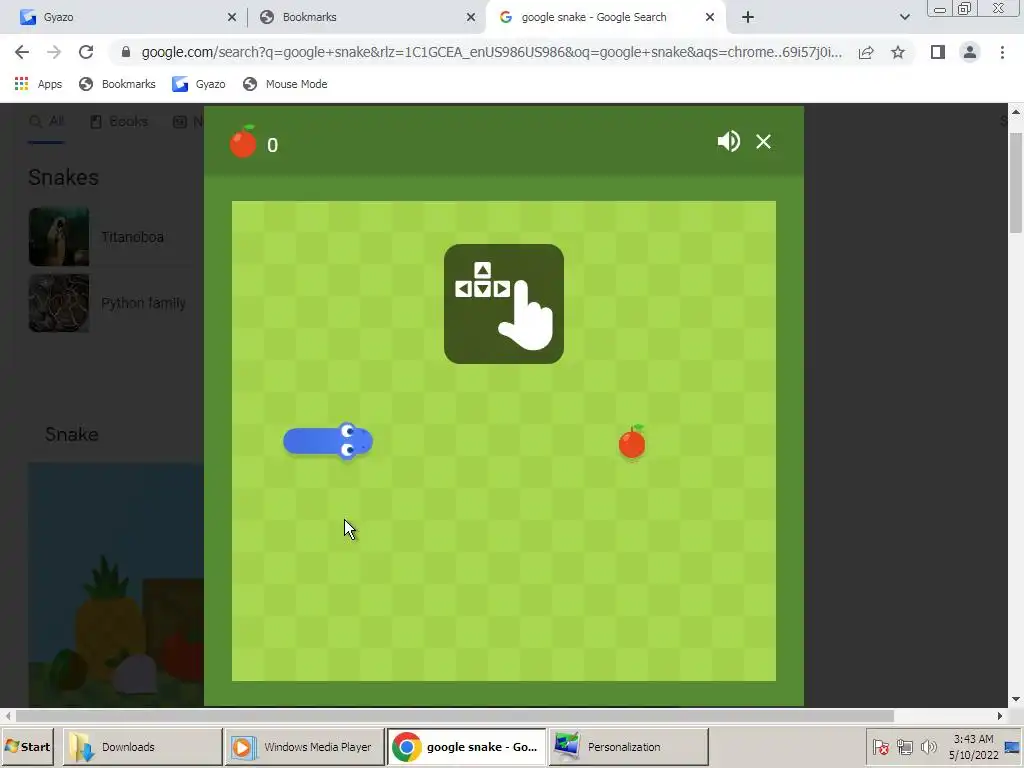Click the Python family thumbnail

[59, 303]
